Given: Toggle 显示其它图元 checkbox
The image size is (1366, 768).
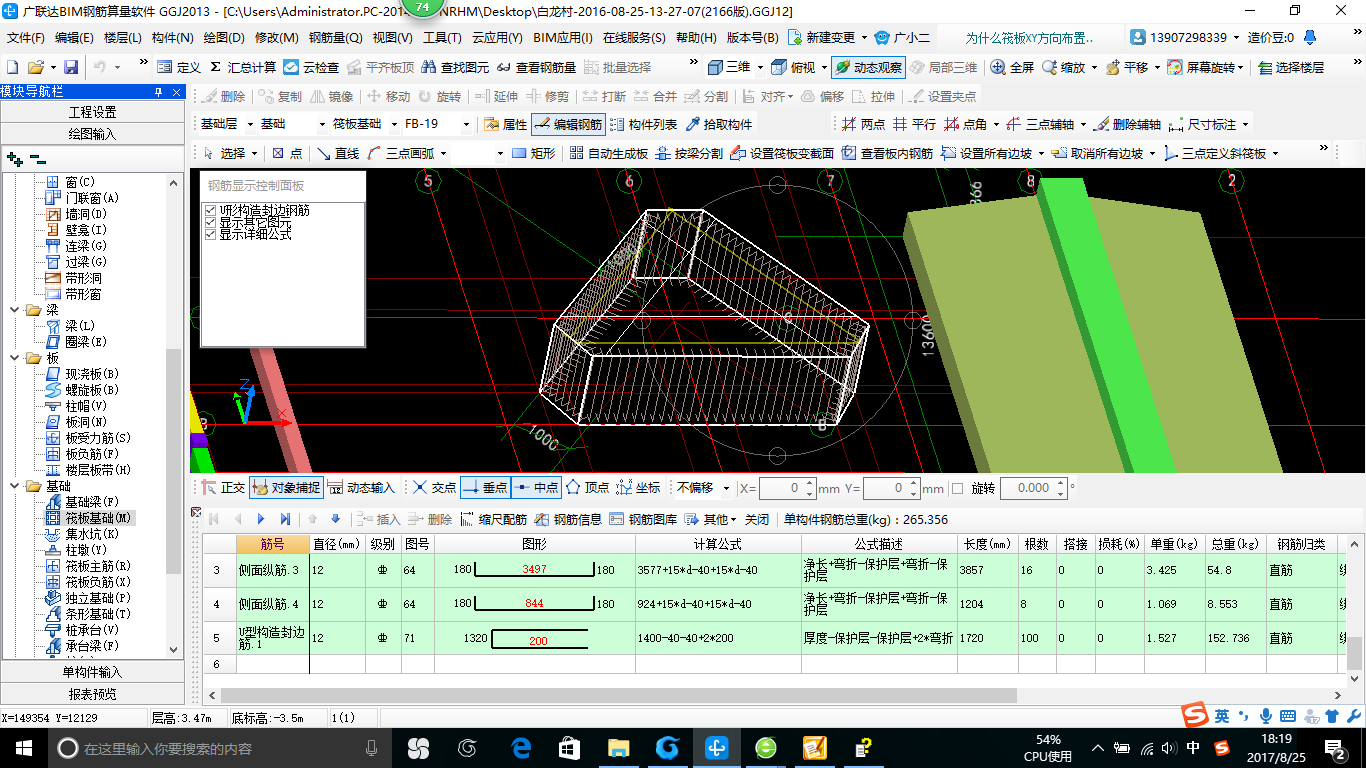Looking at the screenshot, I should click(210, 223).
